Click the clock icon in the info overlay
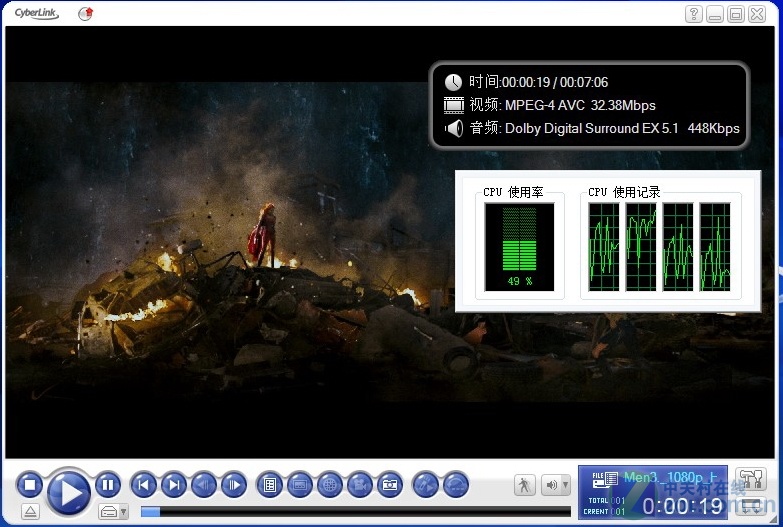The image size is (783, 527). point(453,82)
